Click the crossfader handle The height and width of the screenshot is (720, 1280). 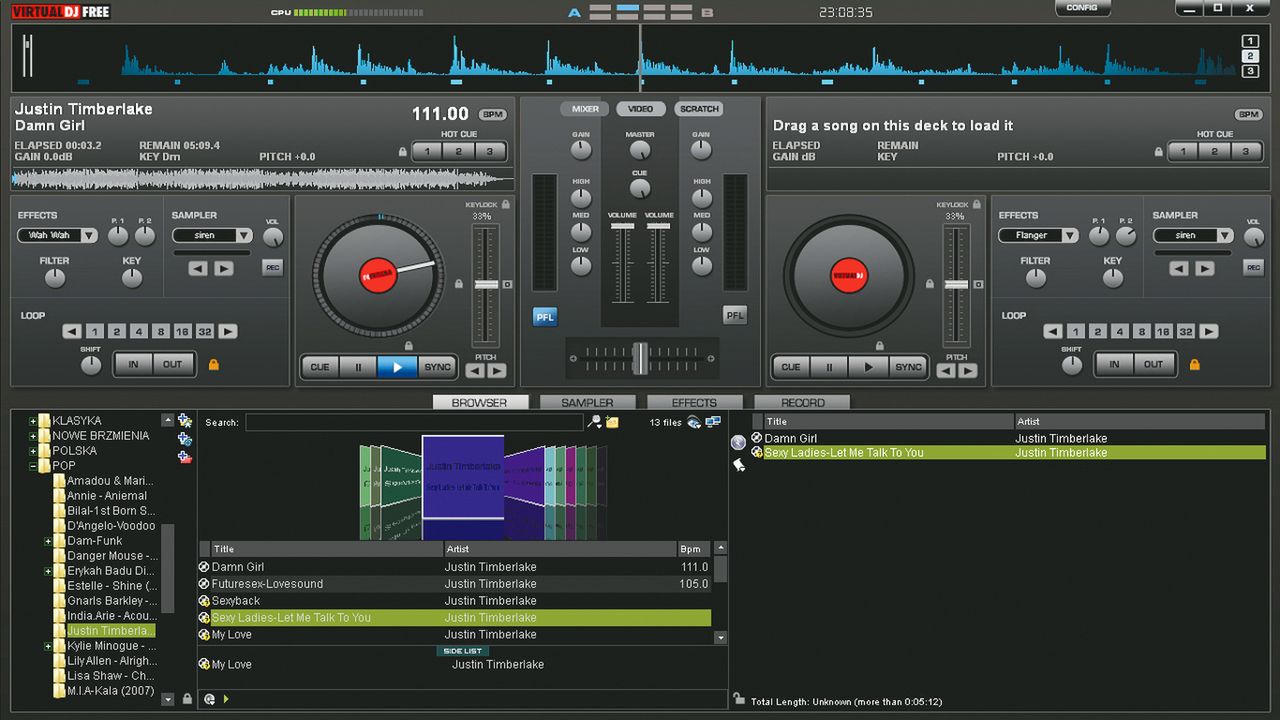[640, 357]
